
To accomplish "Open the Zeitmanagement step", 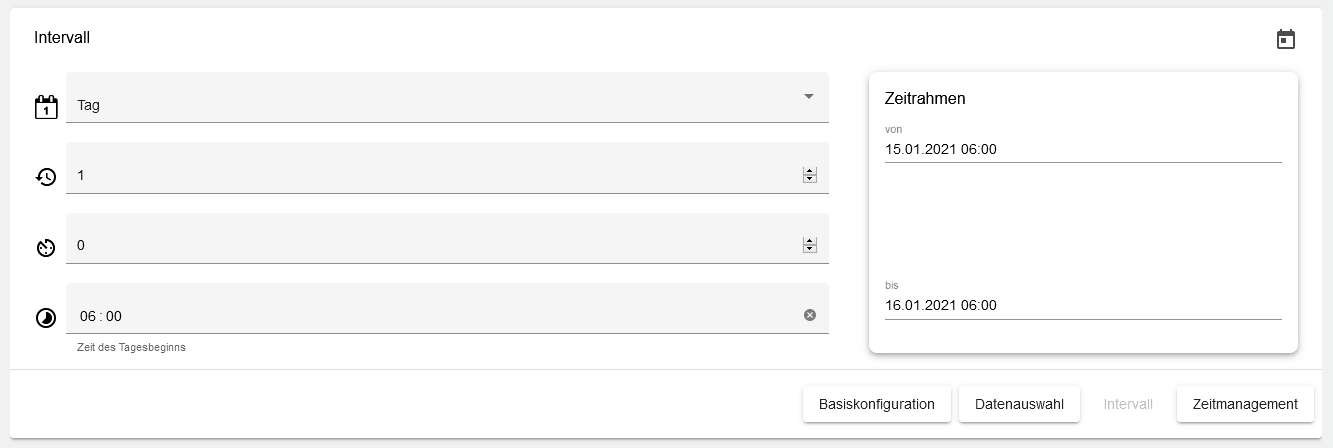I will [1245, 404].
